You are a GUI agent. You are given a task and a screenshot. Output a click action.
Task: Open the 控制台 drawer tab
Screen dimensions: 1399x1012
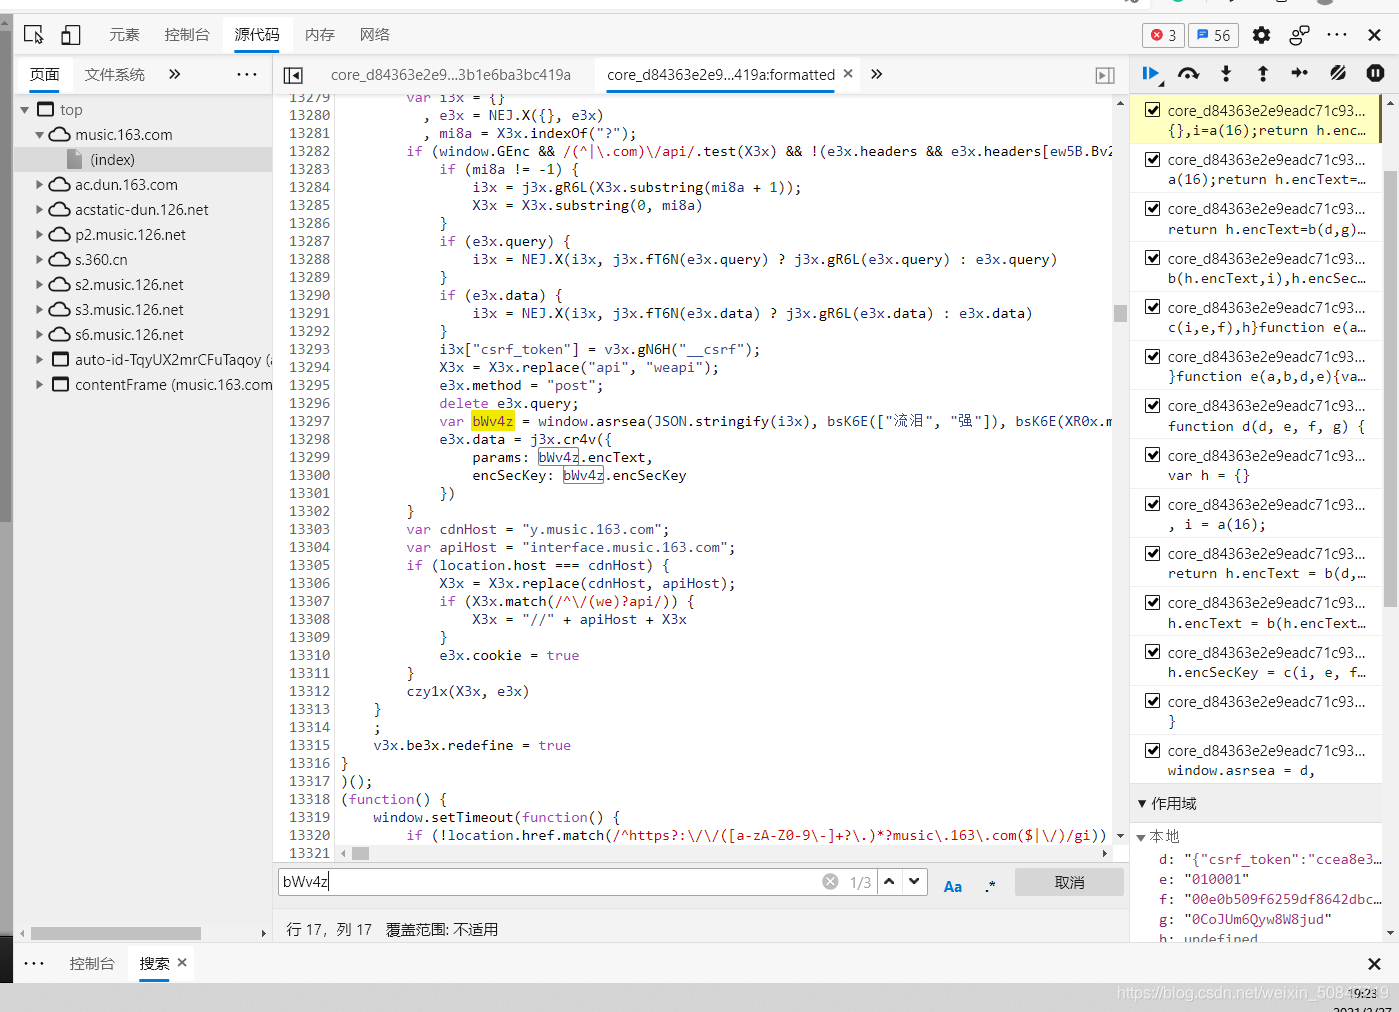[92, 963]
